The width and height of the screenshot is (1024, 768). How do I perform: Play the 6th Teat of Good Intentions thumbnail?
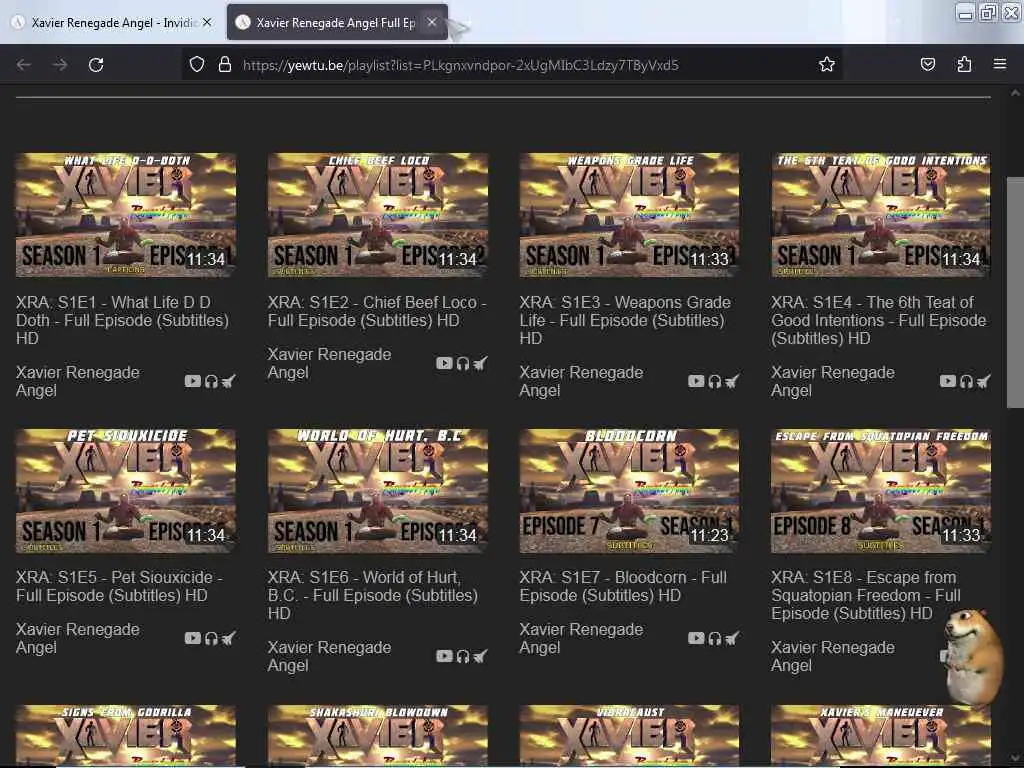coord(881,215)
